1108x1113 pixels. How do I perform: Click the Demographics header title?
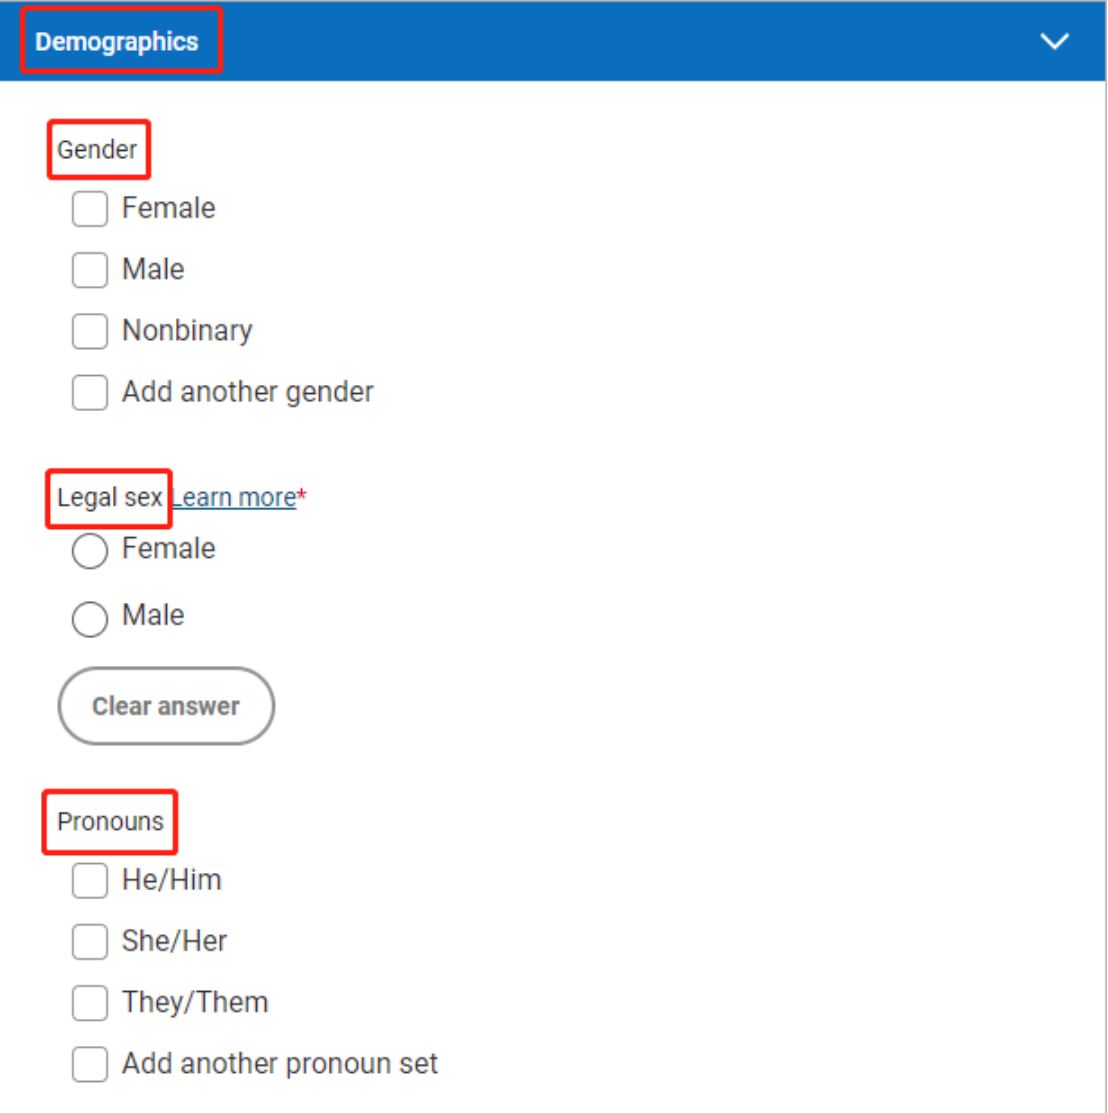pyautogui.click(x=117, y=42)
